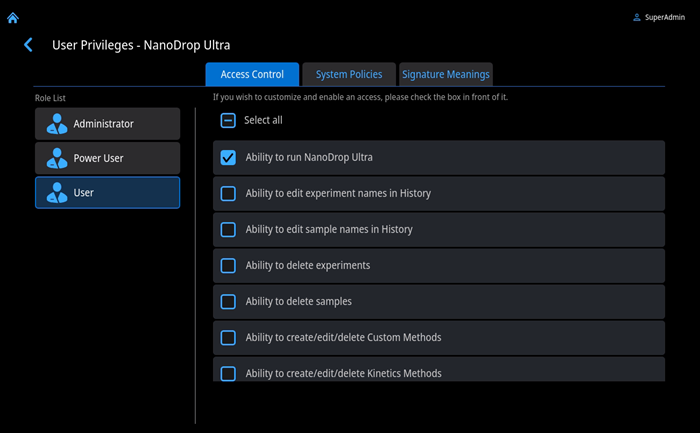Enable Ability to edit experiment names in History

[228, 193]
